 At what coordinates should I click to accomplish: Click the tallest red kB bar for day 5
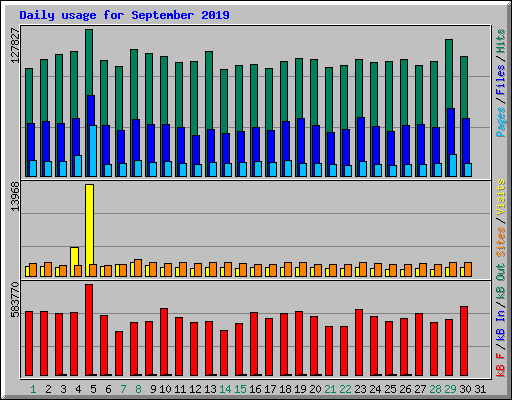[x=89, y=330]
